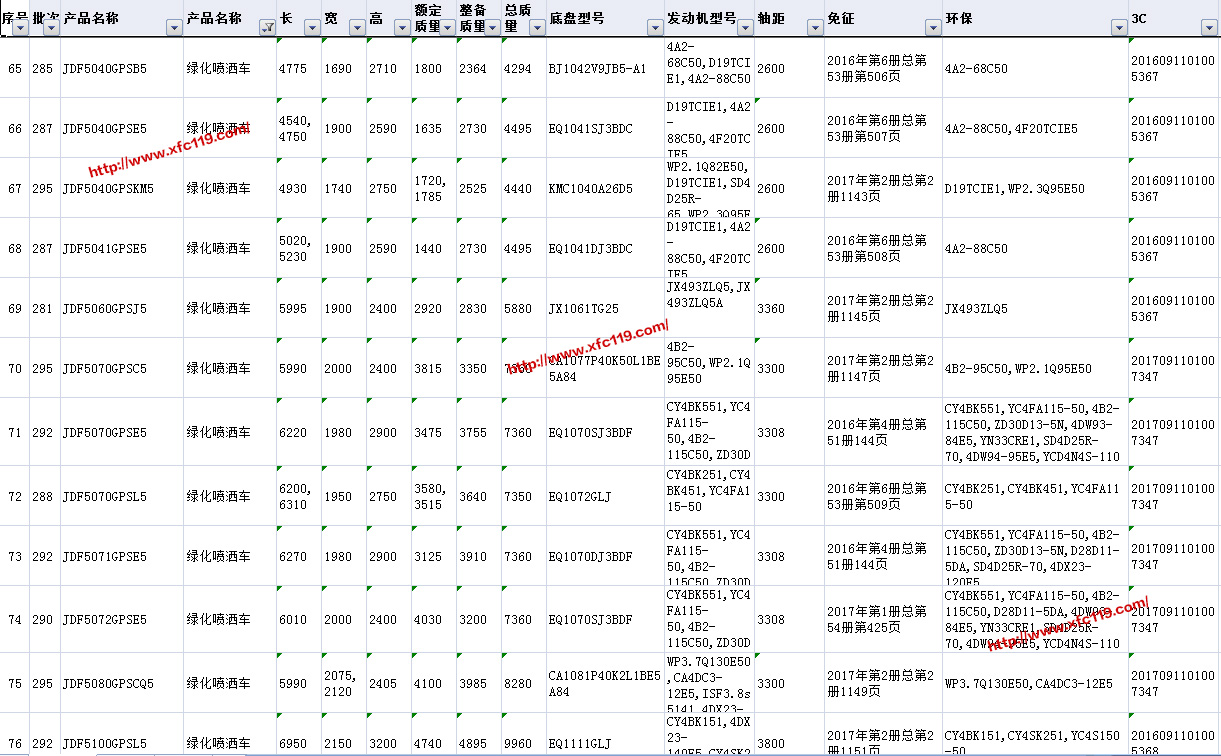Open the 序号 column filter dropdown
Image resolution: width=1221 pixels, height=756 pixels.
[x=20, y=28]
